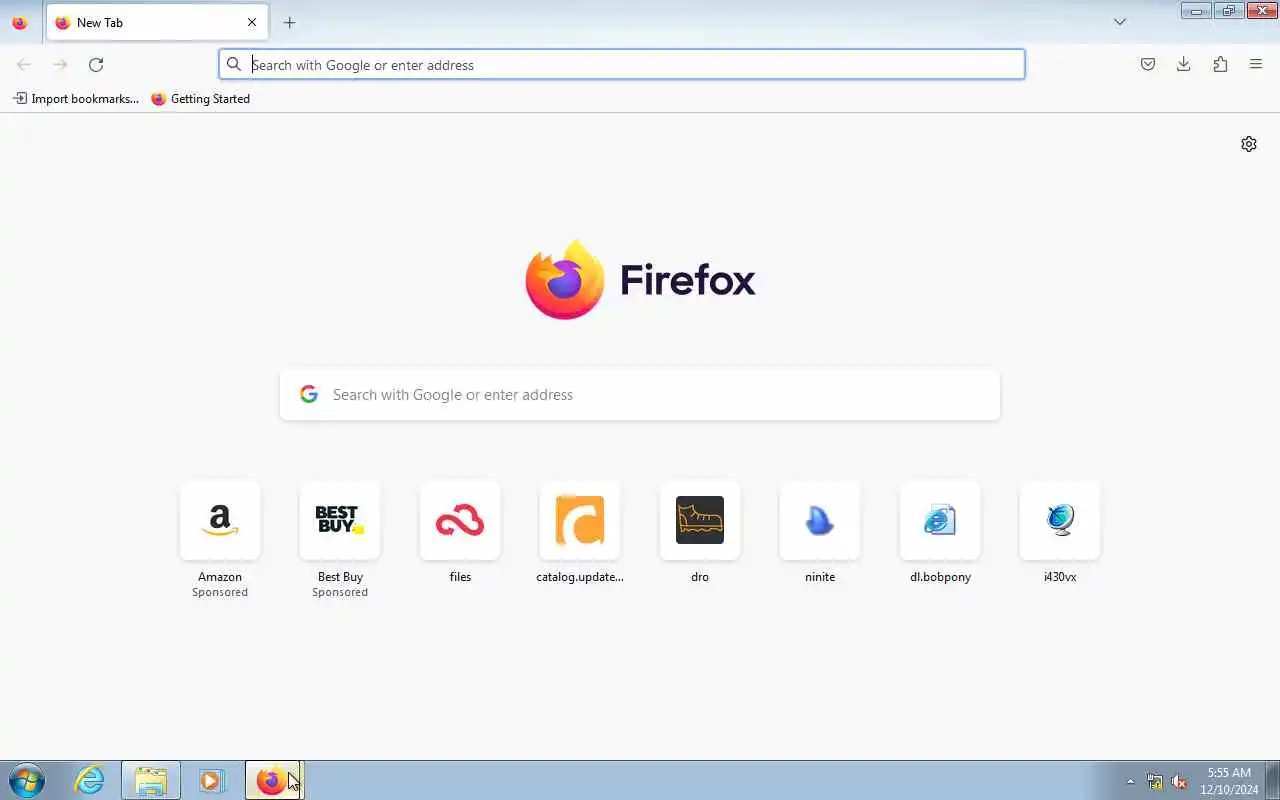Open the Firefox application menu
The height and width of the screenshot is (800, 1280).
(x=1256, y=65)
